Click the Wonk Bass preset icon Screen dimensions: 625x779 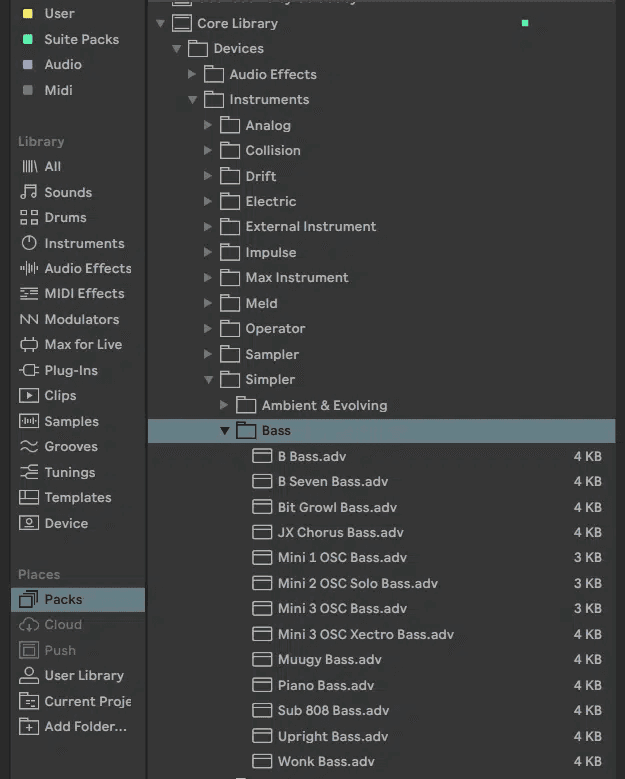pos(262,761)
